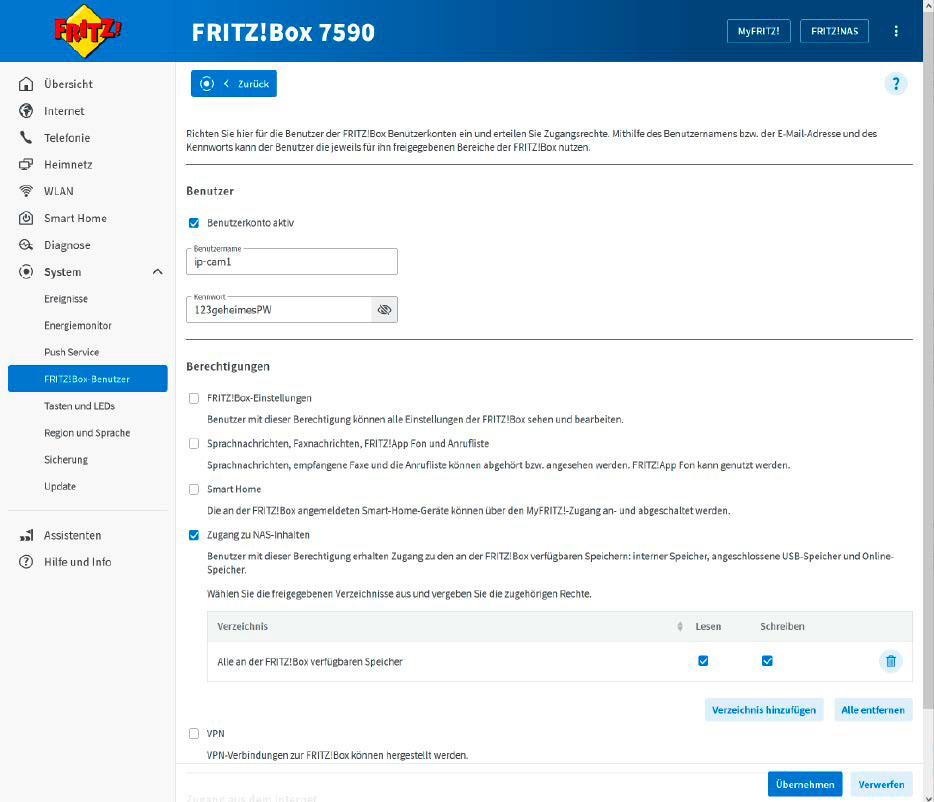Apply changes with Übernehmen
This screenshot has width=934, height=802.
805,784
